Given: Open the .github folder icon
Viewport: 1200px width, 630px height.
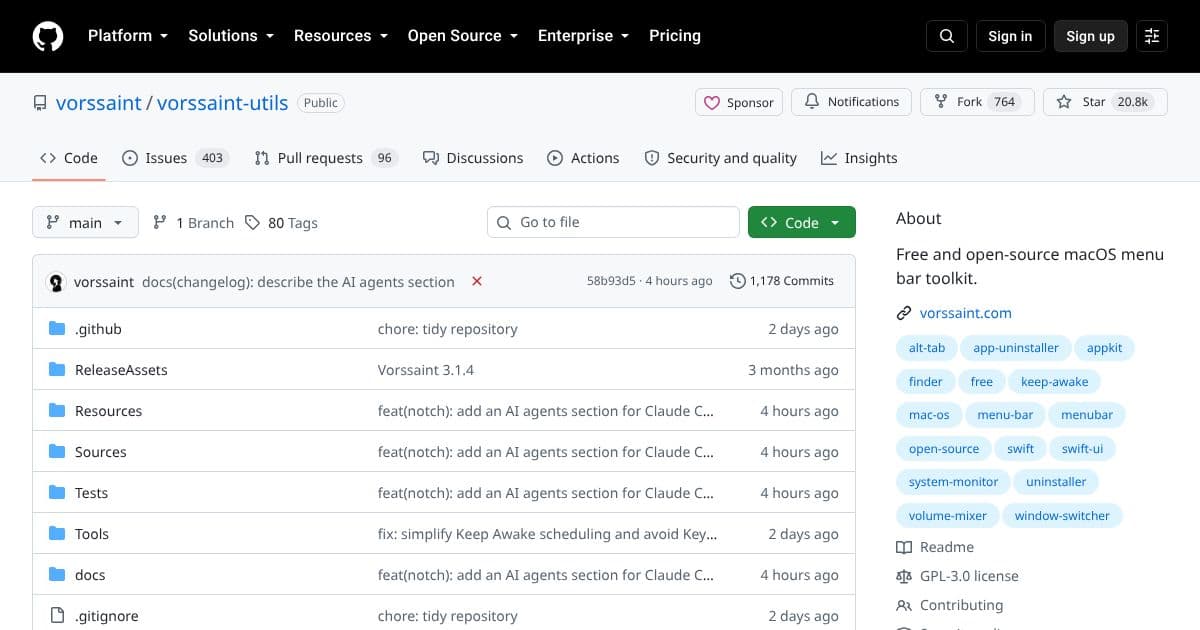Looking at the screenshot, I should click(57, 329).
